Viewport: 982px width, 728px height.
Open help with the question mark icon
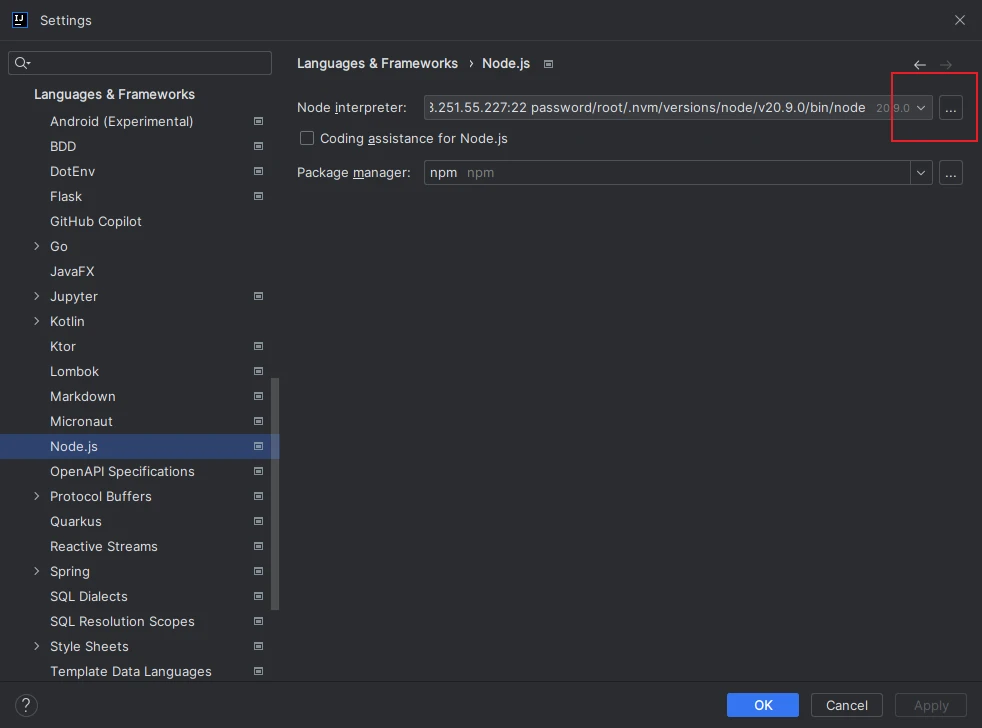click(26, 705)
